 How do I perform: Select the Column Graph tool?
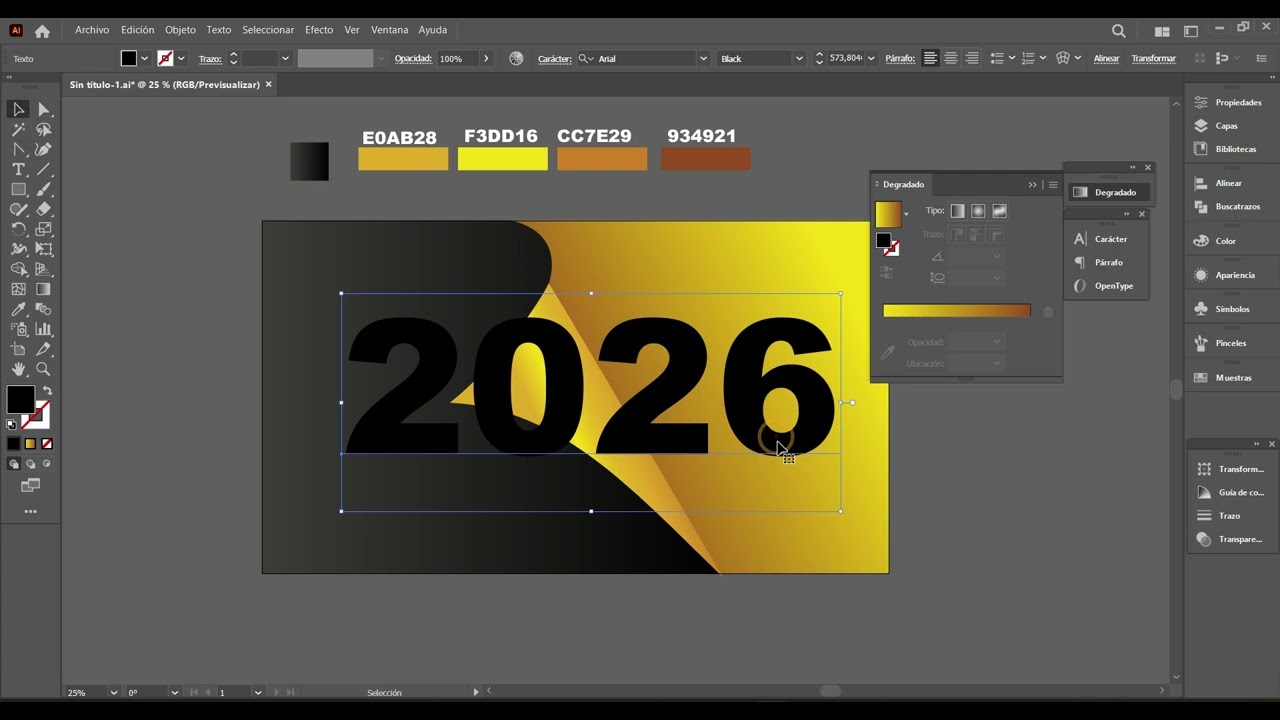point(43,329)
